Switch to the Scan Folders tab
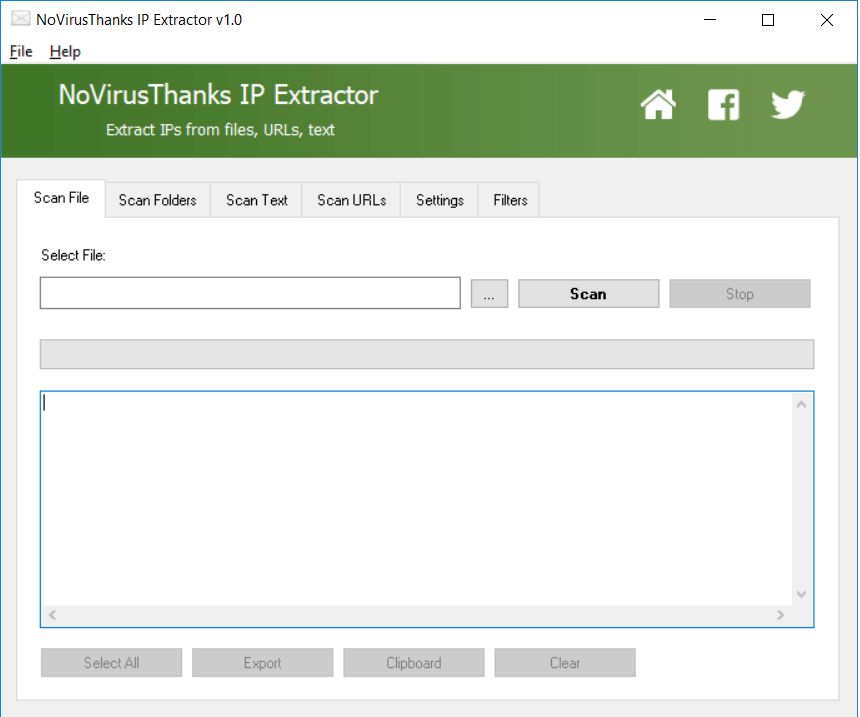Screen dimensions: 860x717 coord(158,200)
